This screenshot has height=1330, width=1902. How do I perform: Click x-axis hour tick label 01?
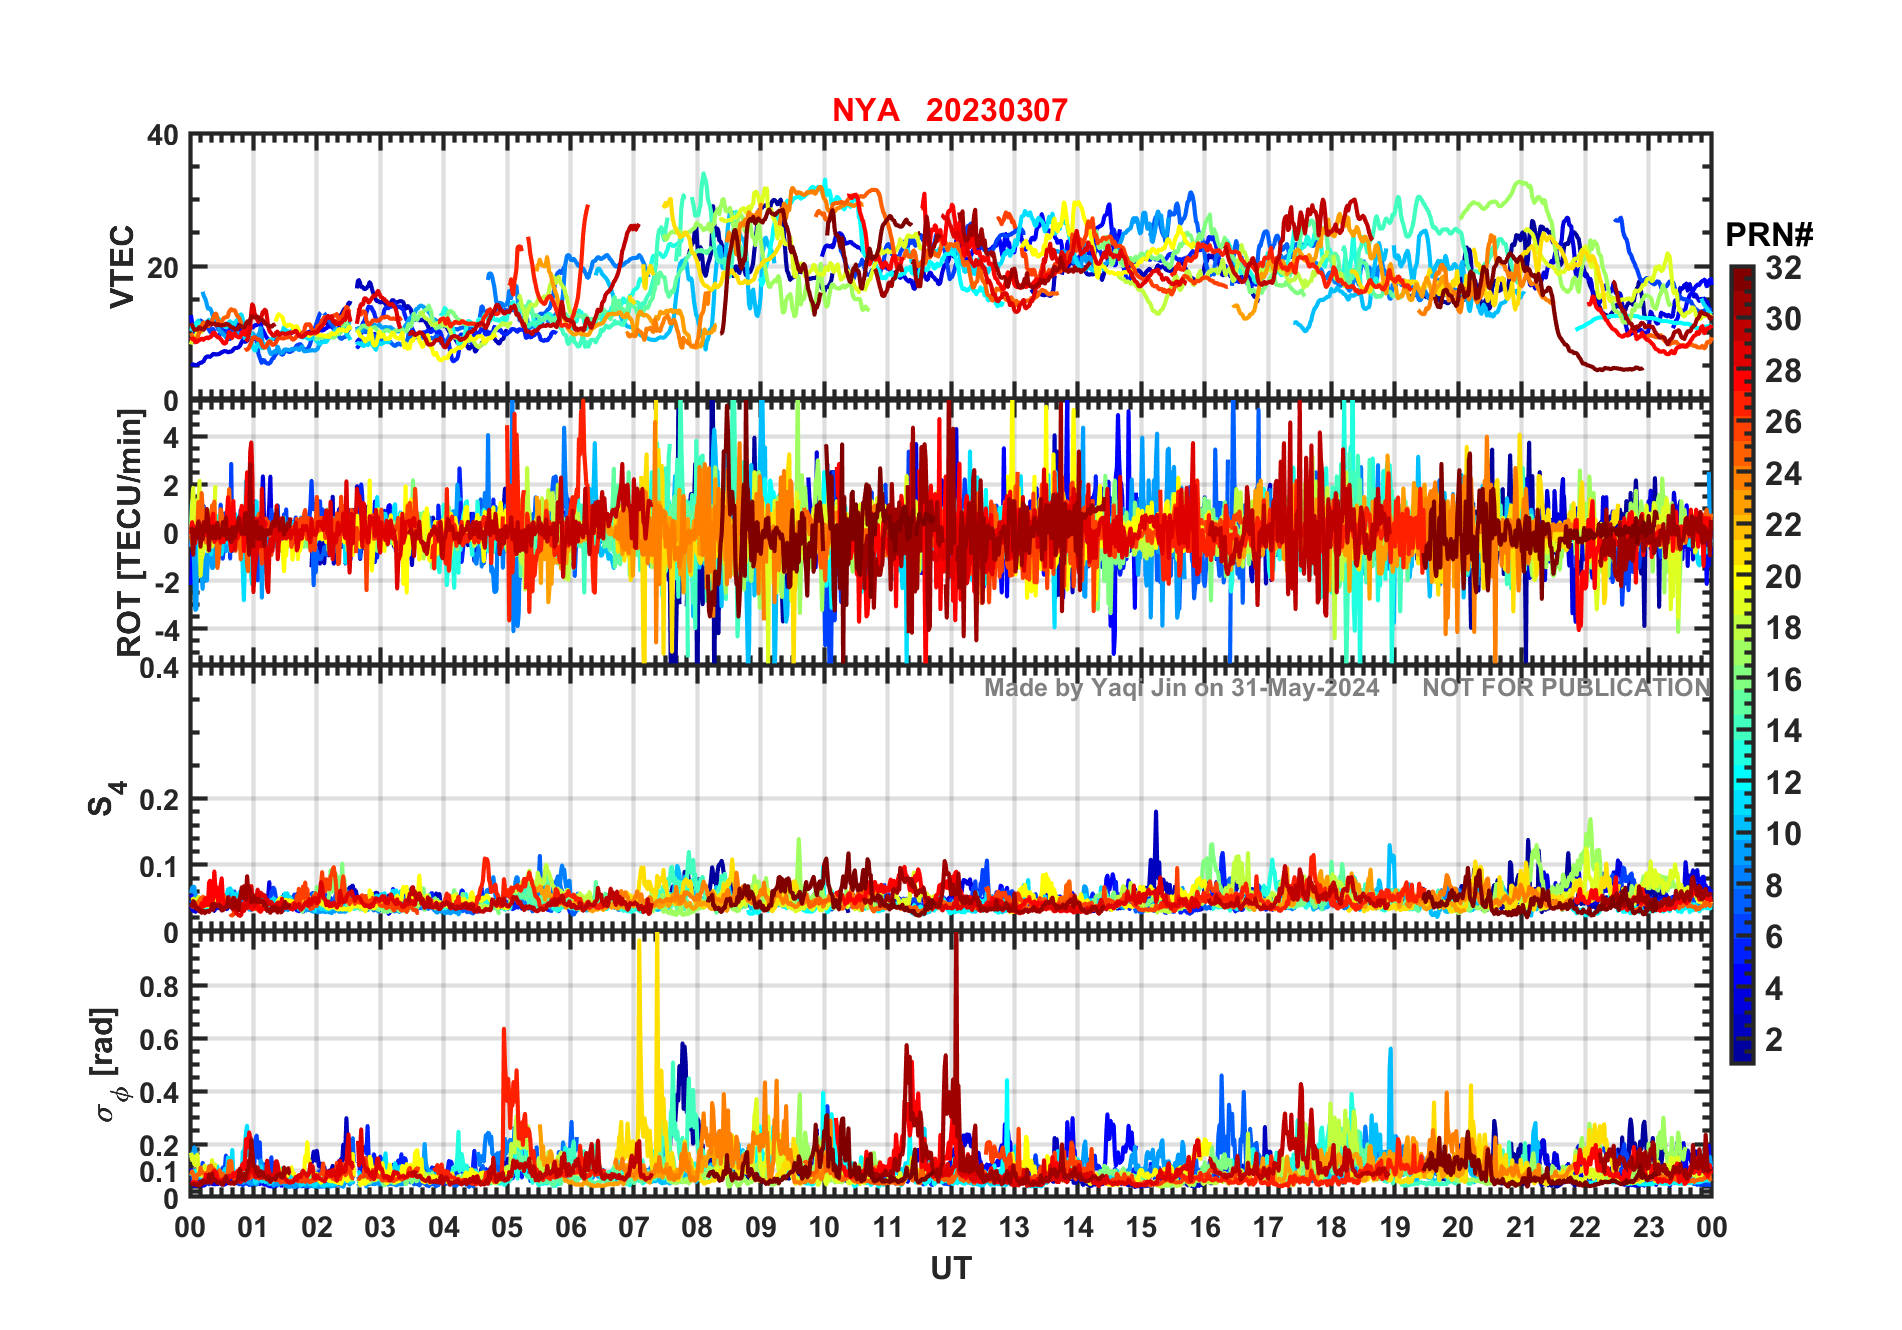coord(253,1227)
